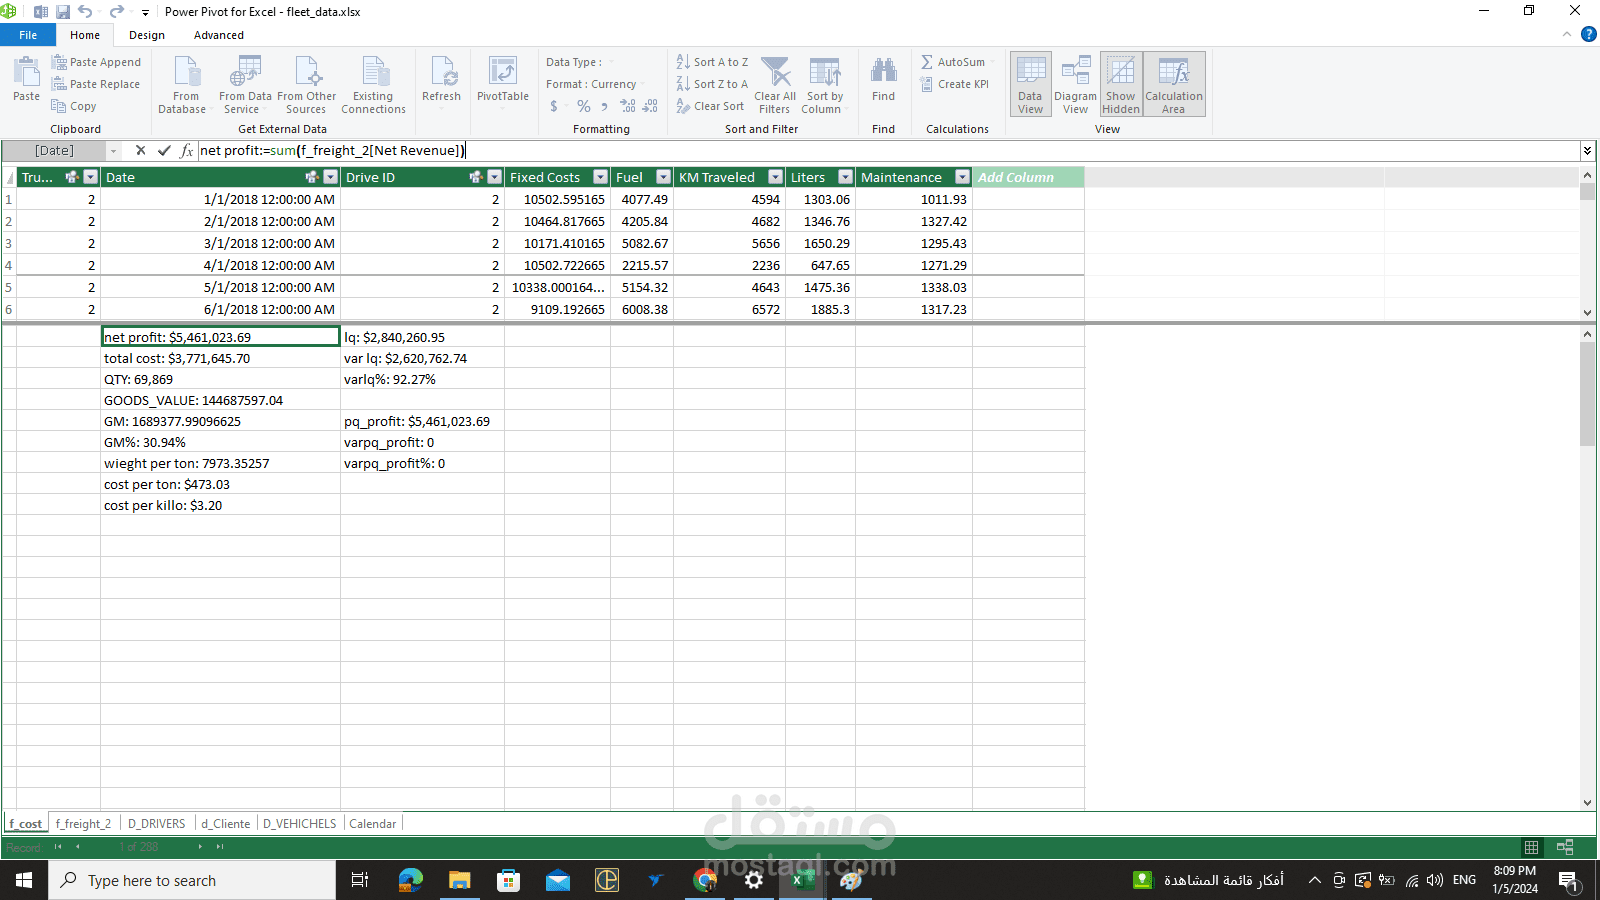The image size is (1600, 900).
Task: Open the name box dropdown arrow
Action: coord(113,151)
